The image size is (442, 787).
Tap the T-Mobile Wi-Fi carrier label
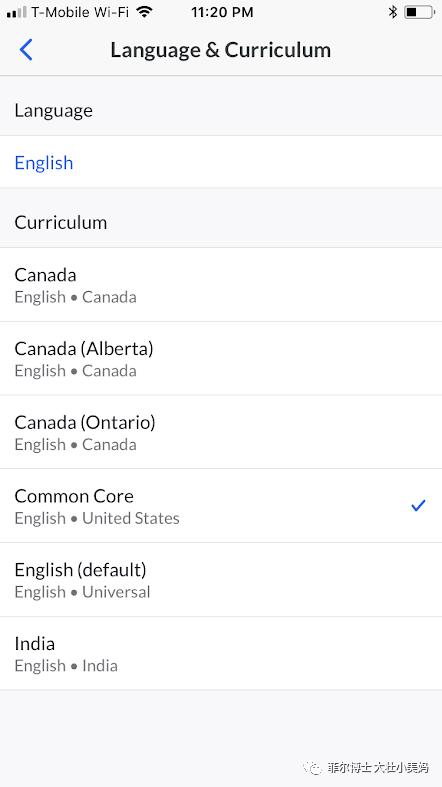(80, 13)
